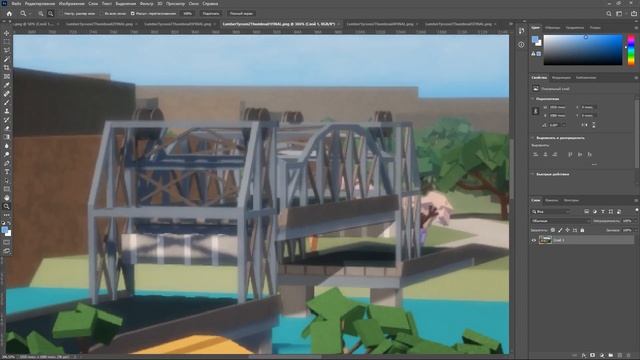This screenshot has height=360, width=640.
Task: Hide the Слой 1 layer eye icon
Action: coord(533,240)
